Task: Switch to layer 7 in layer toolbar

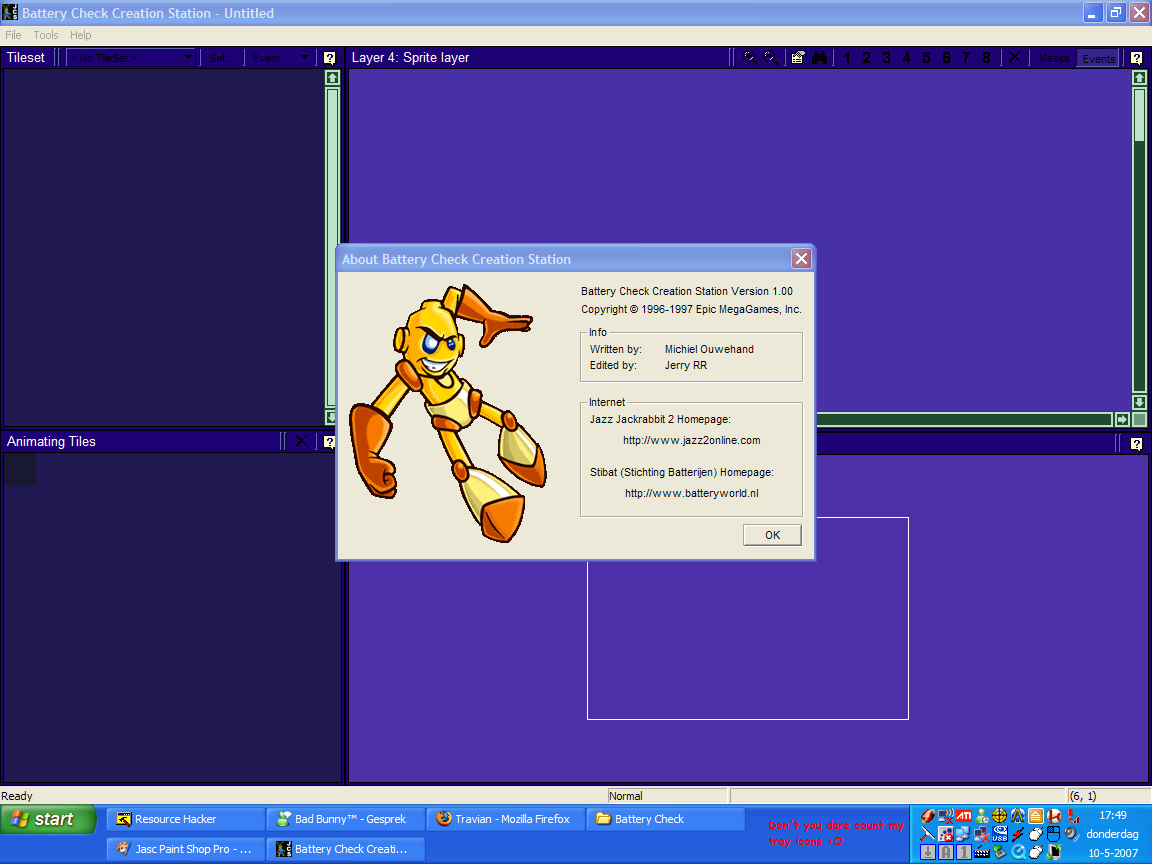Action: tap(966, 57)
